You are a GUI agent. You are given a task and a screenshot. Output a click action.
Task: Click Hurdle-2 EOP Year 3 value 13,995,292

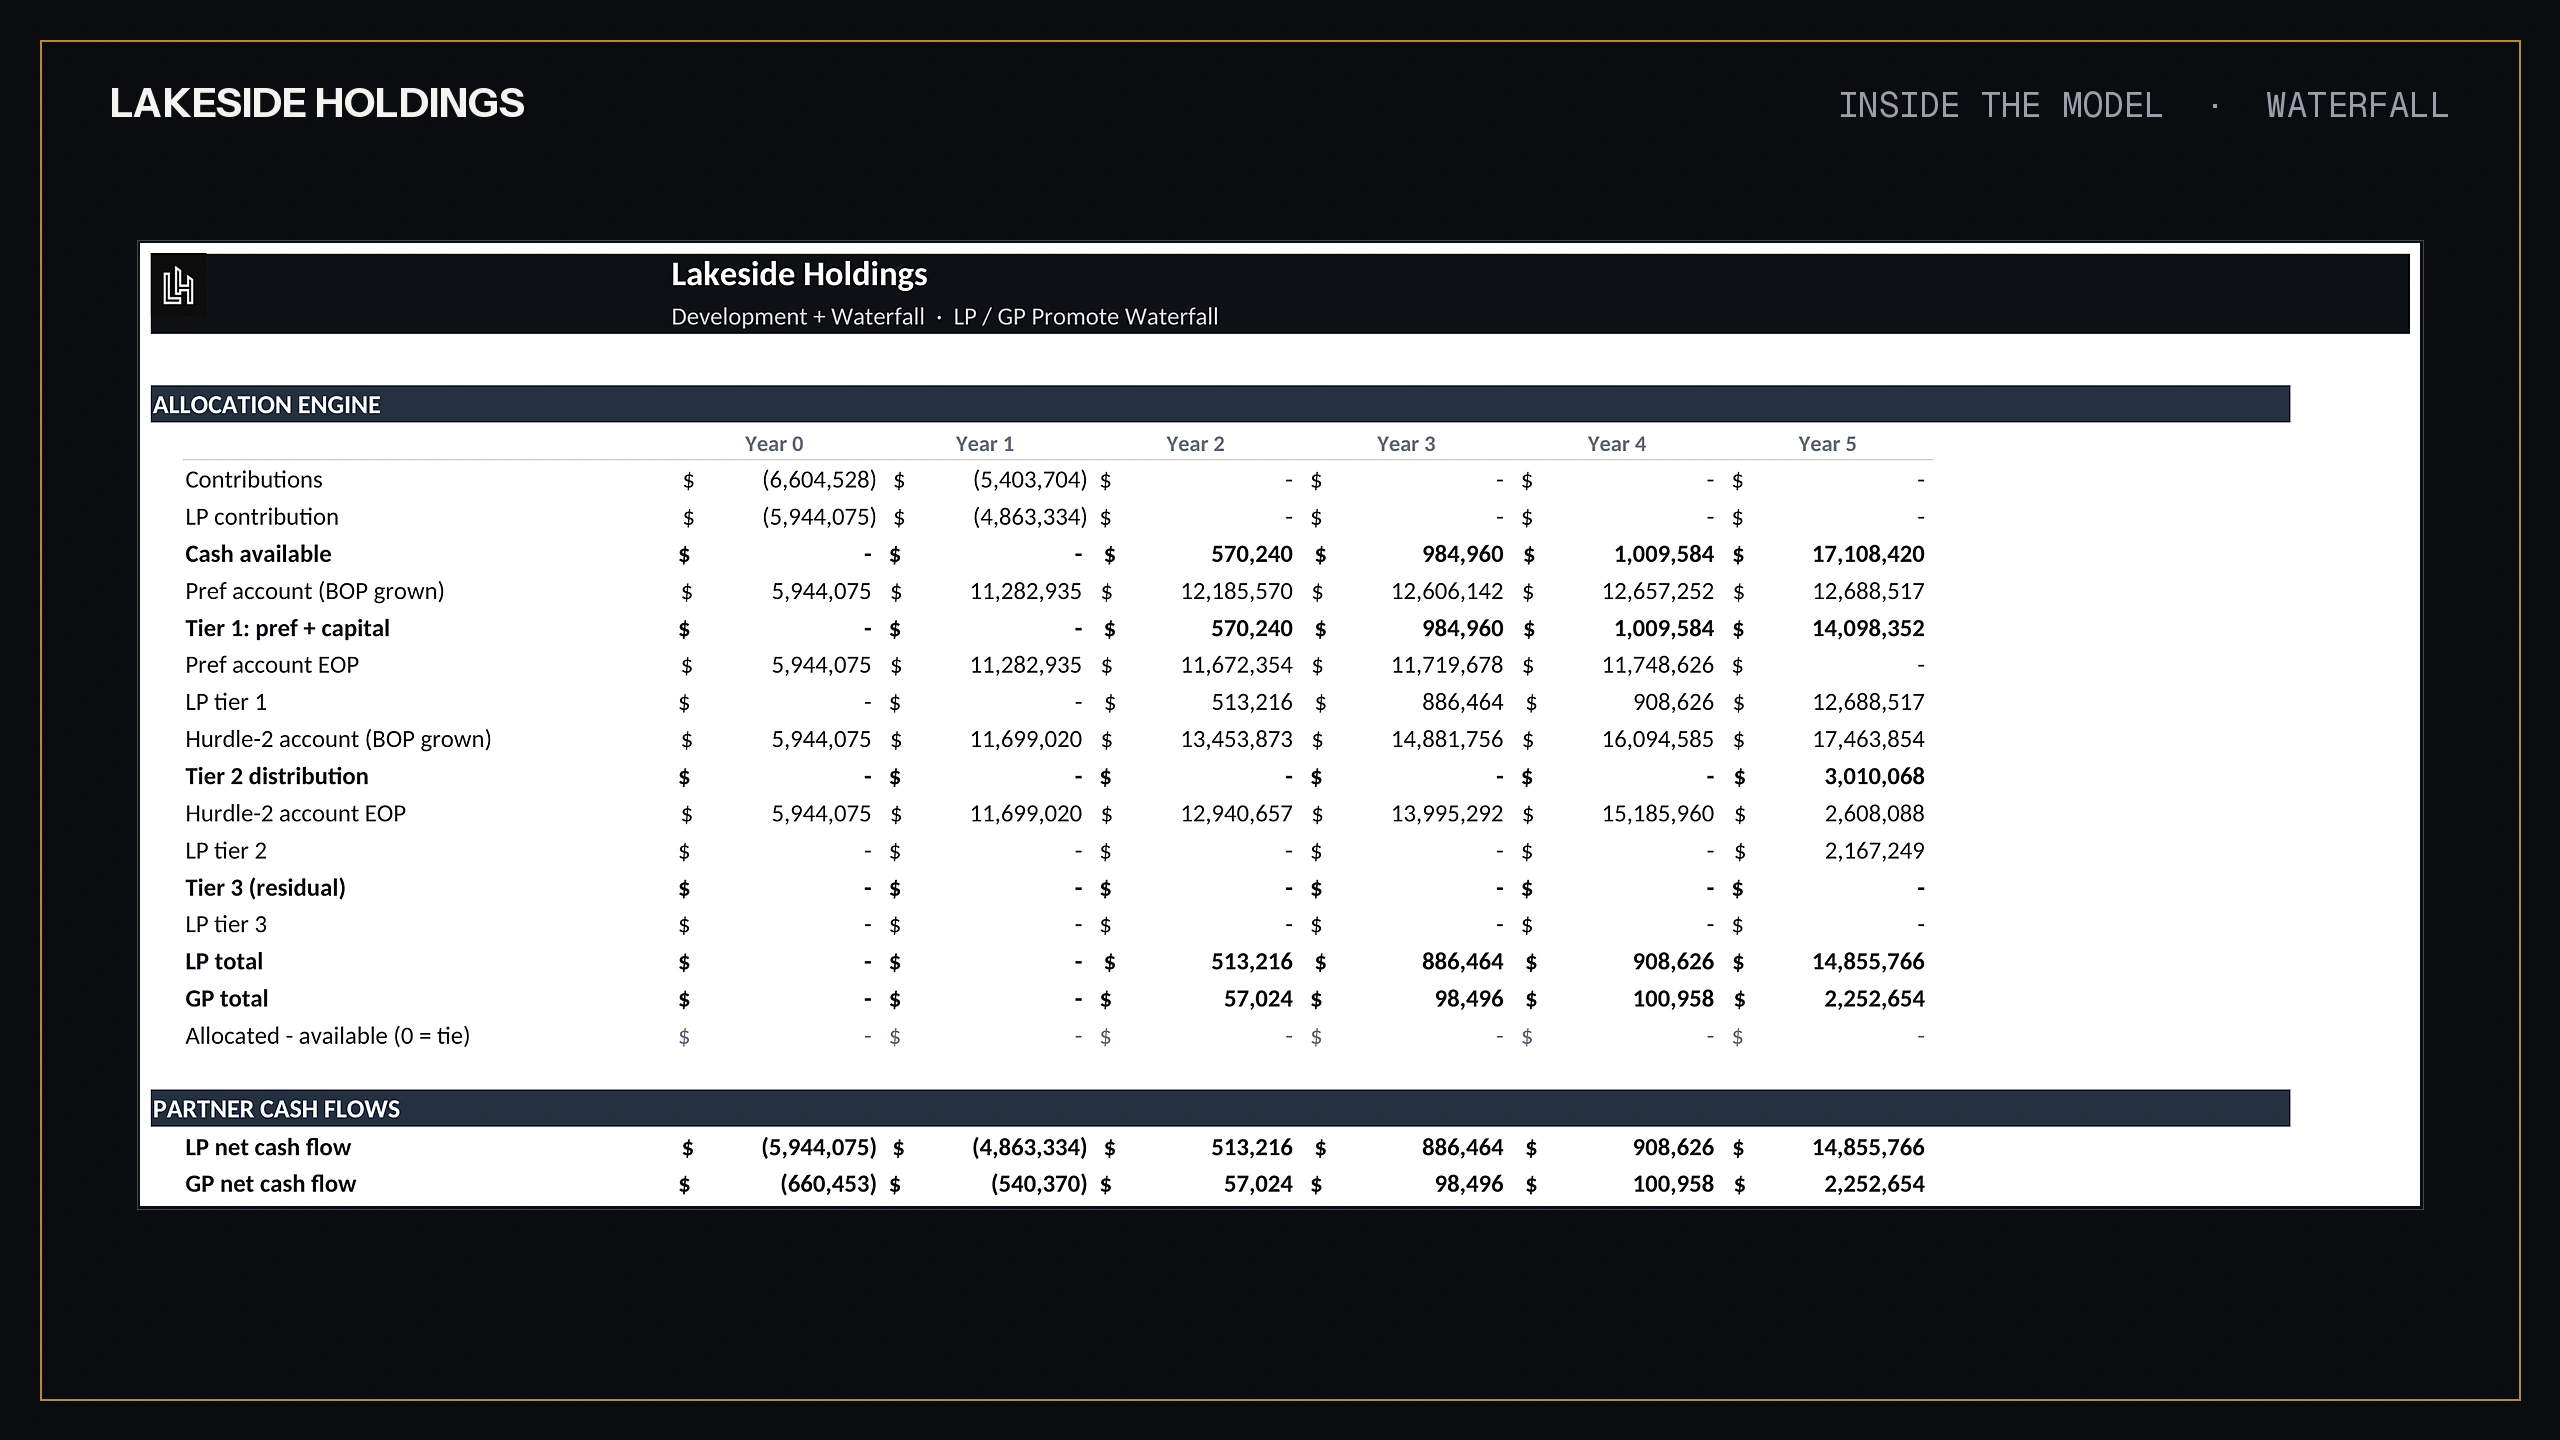click(1447, 812)
